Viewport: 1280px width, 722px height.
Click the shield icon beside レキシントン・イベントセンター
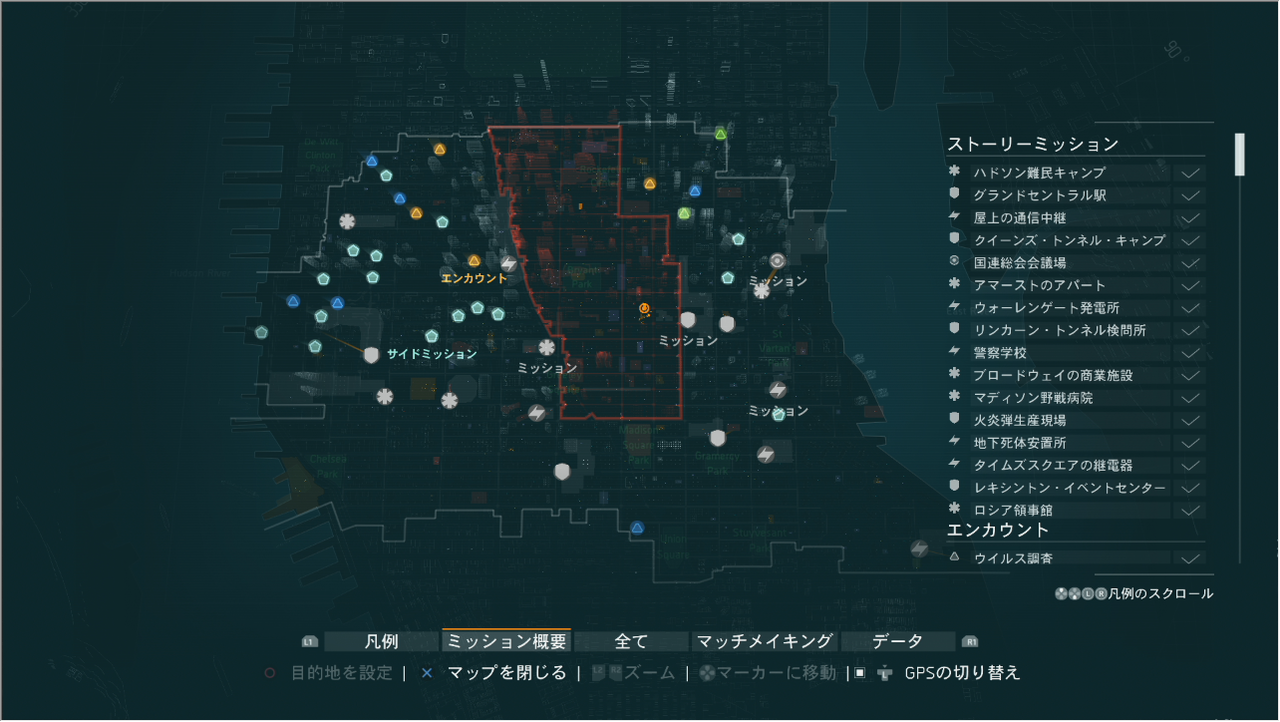(954, 487)
